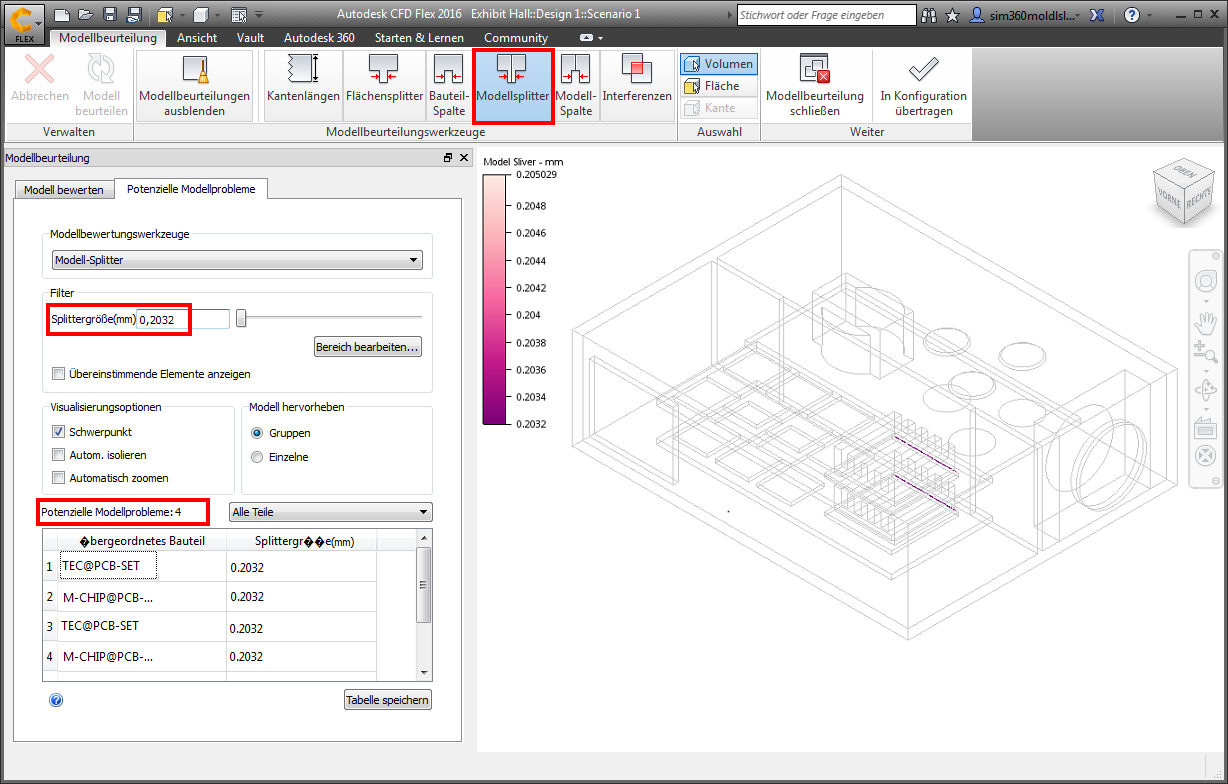Viewport: 1228px width, 784px height.
Task: Open the user account sim360moldlsl dropdown
Action: point(1025,15)
